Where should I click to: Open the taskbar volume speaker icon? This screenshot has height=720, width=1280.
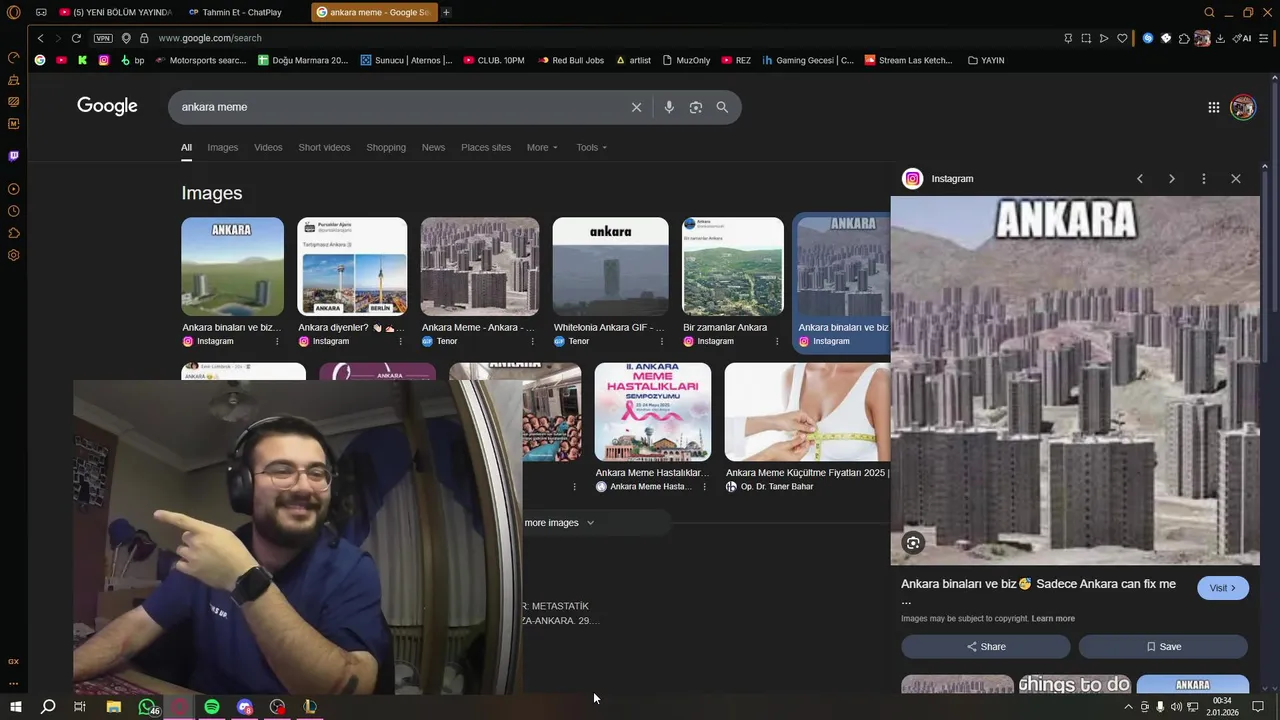(x=1176, y=707)
